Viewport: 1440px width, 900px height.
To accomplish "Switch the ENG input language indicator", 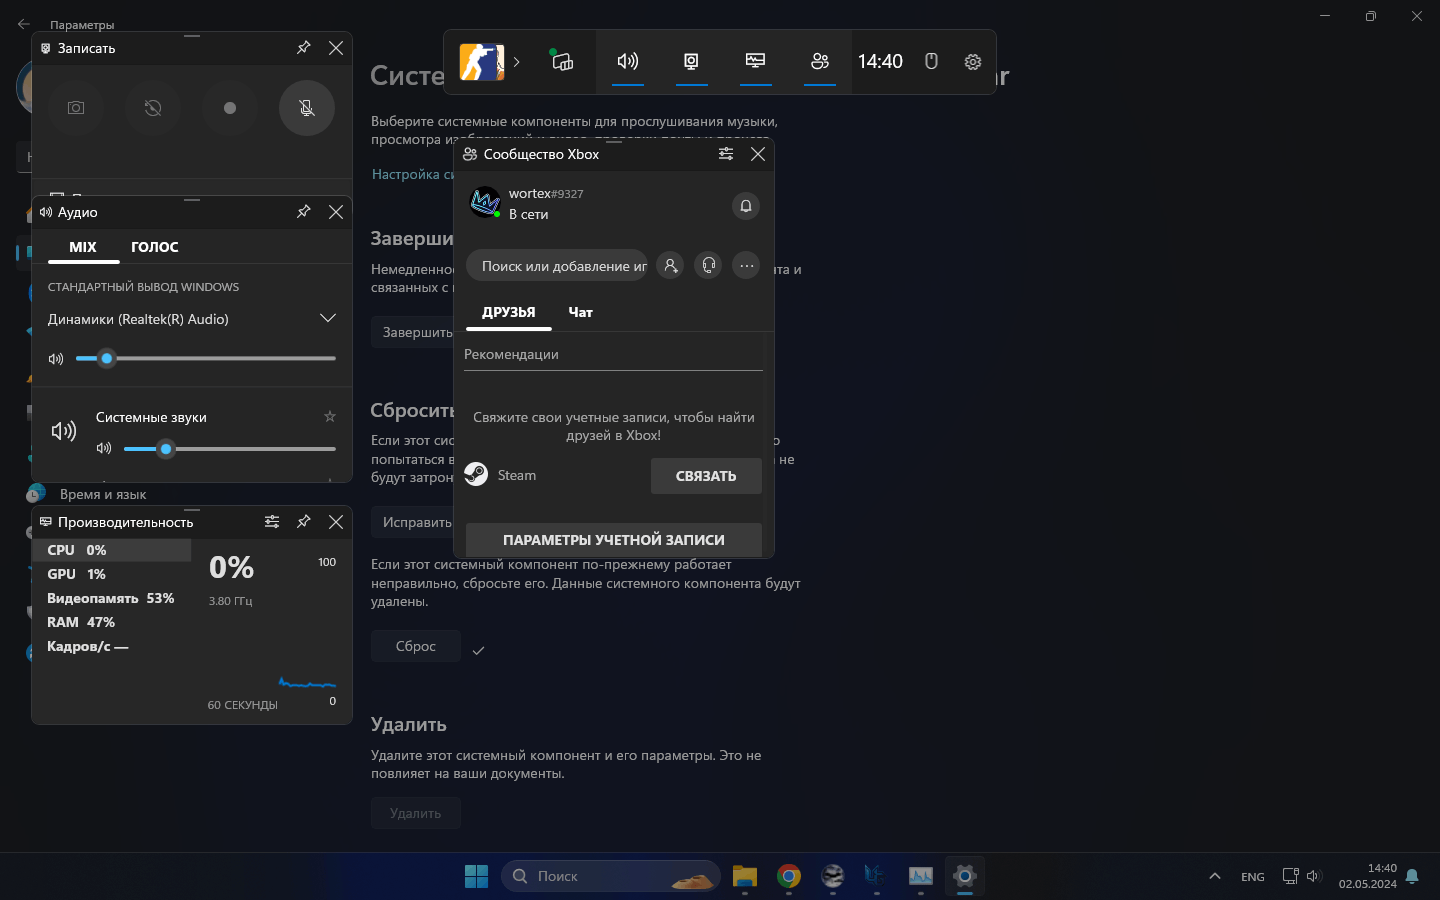I will pyautogui.click(x=1253, y=877).
